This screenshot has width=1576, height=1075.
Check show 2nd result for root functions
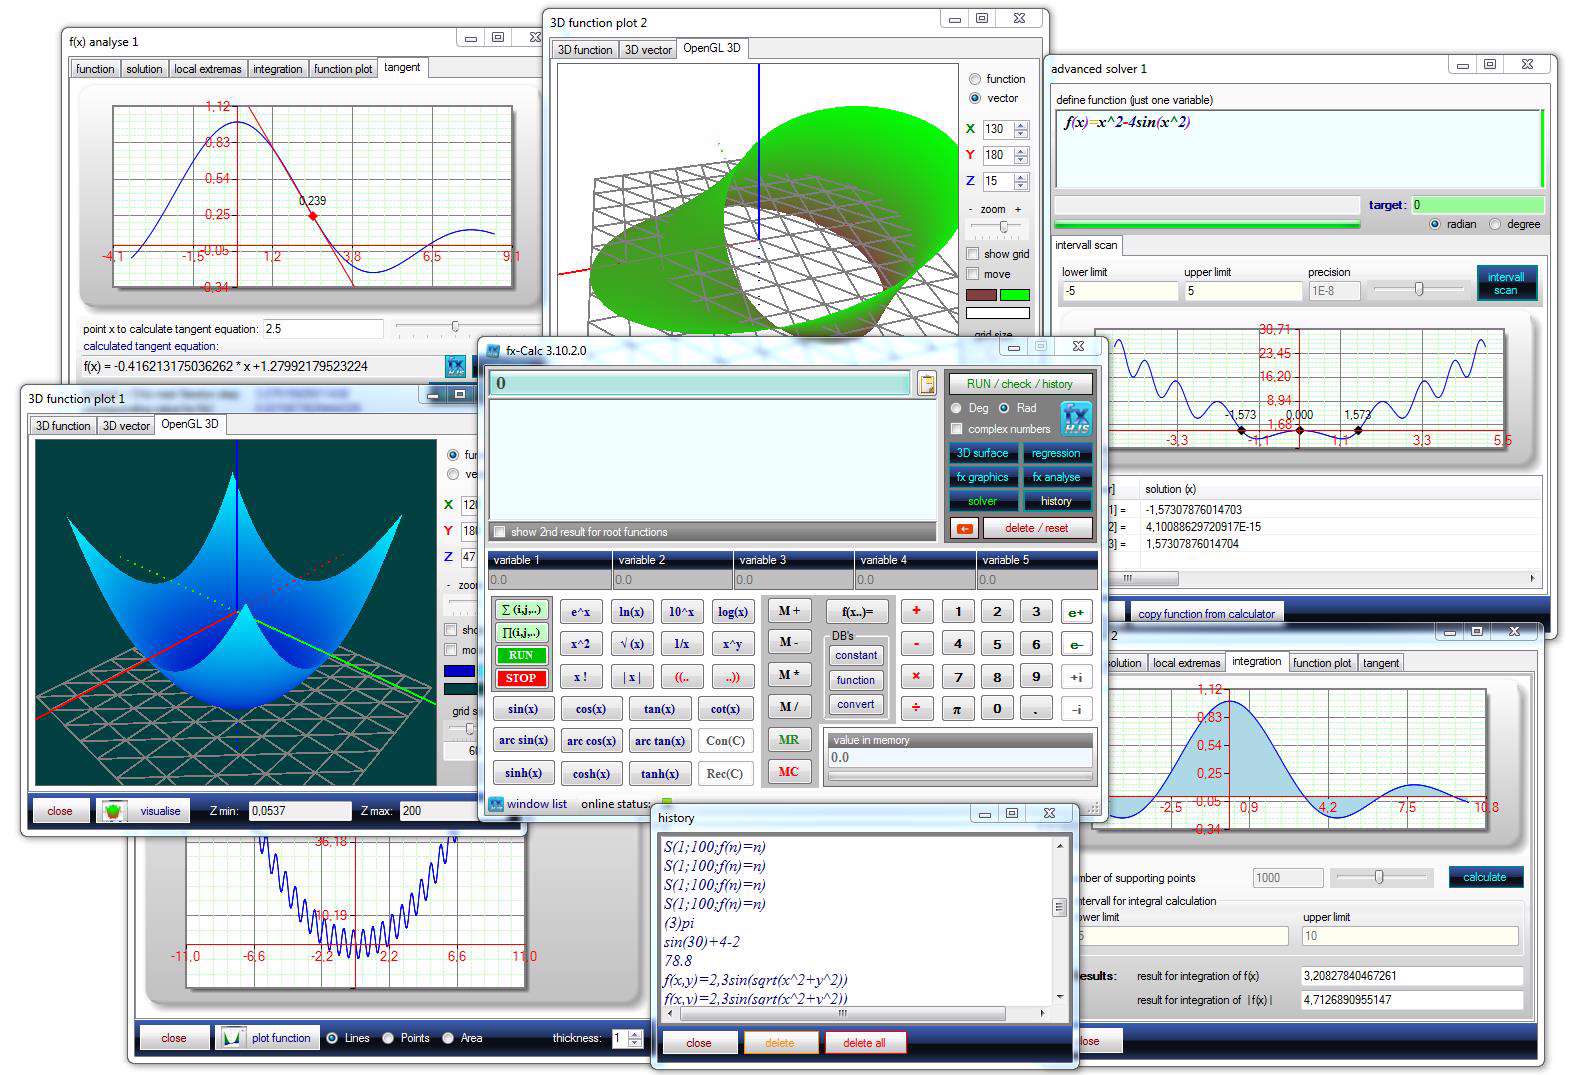click(x=499, y=532)
